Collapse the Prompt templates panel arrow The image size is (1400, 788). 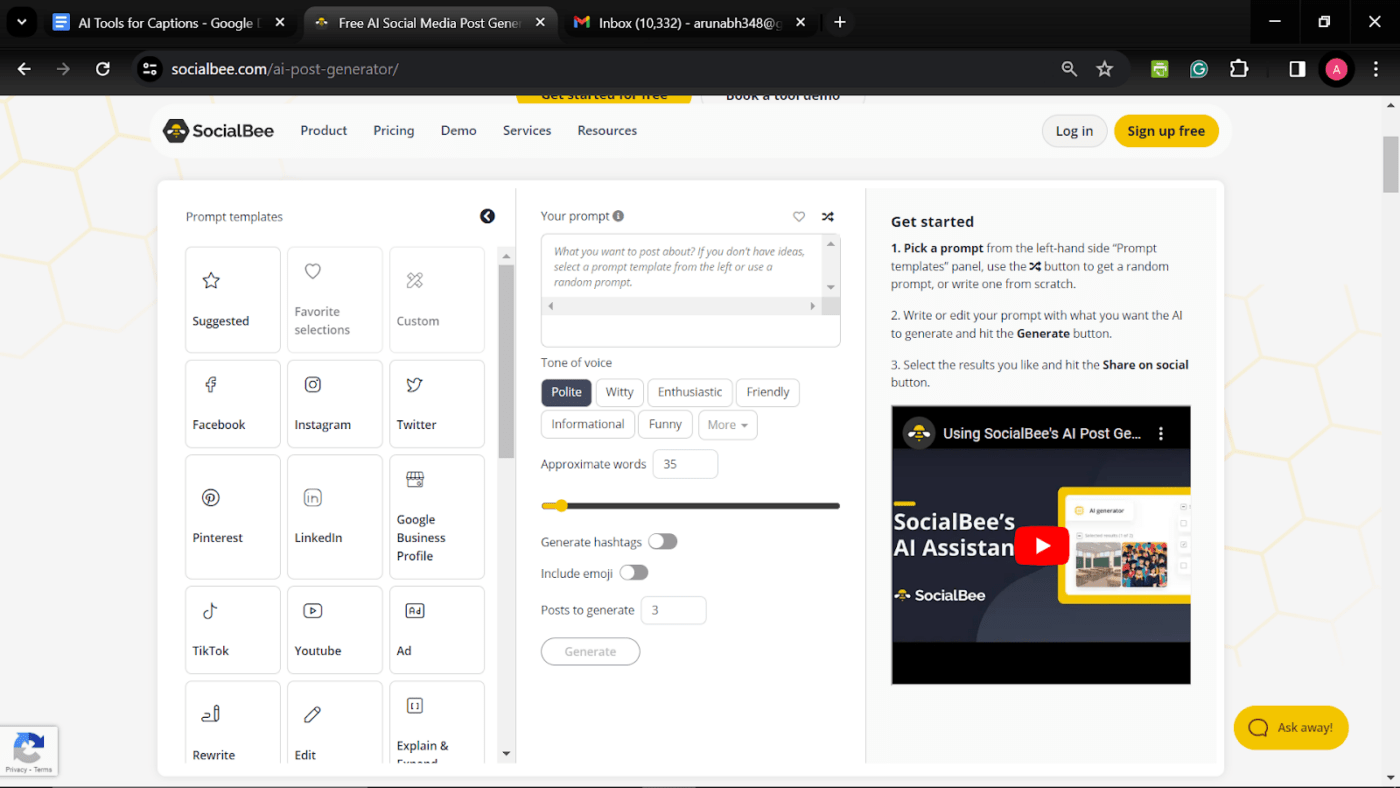click(487, 216)
